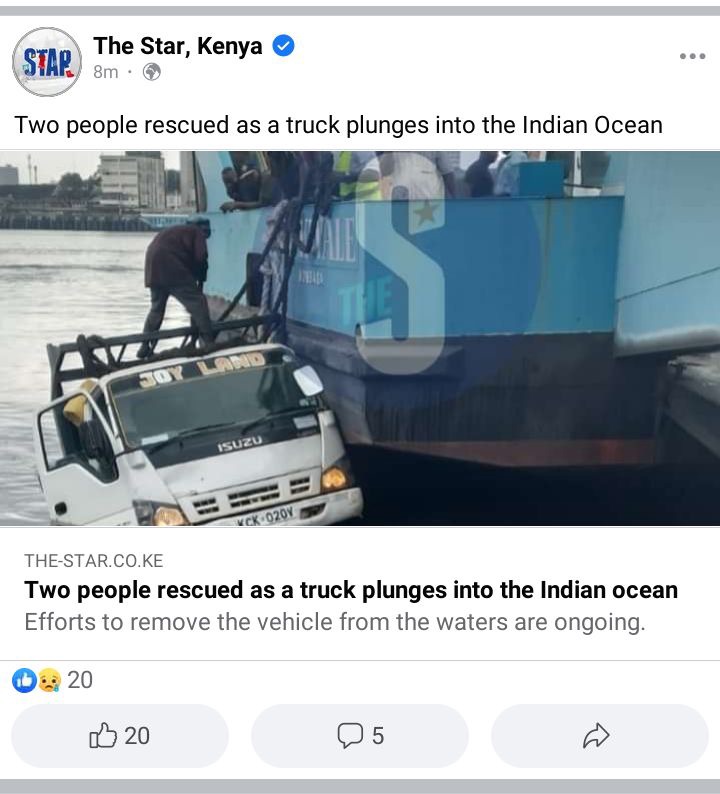
Task: Open comments with the speech bubble button
Action: point(360,736)
